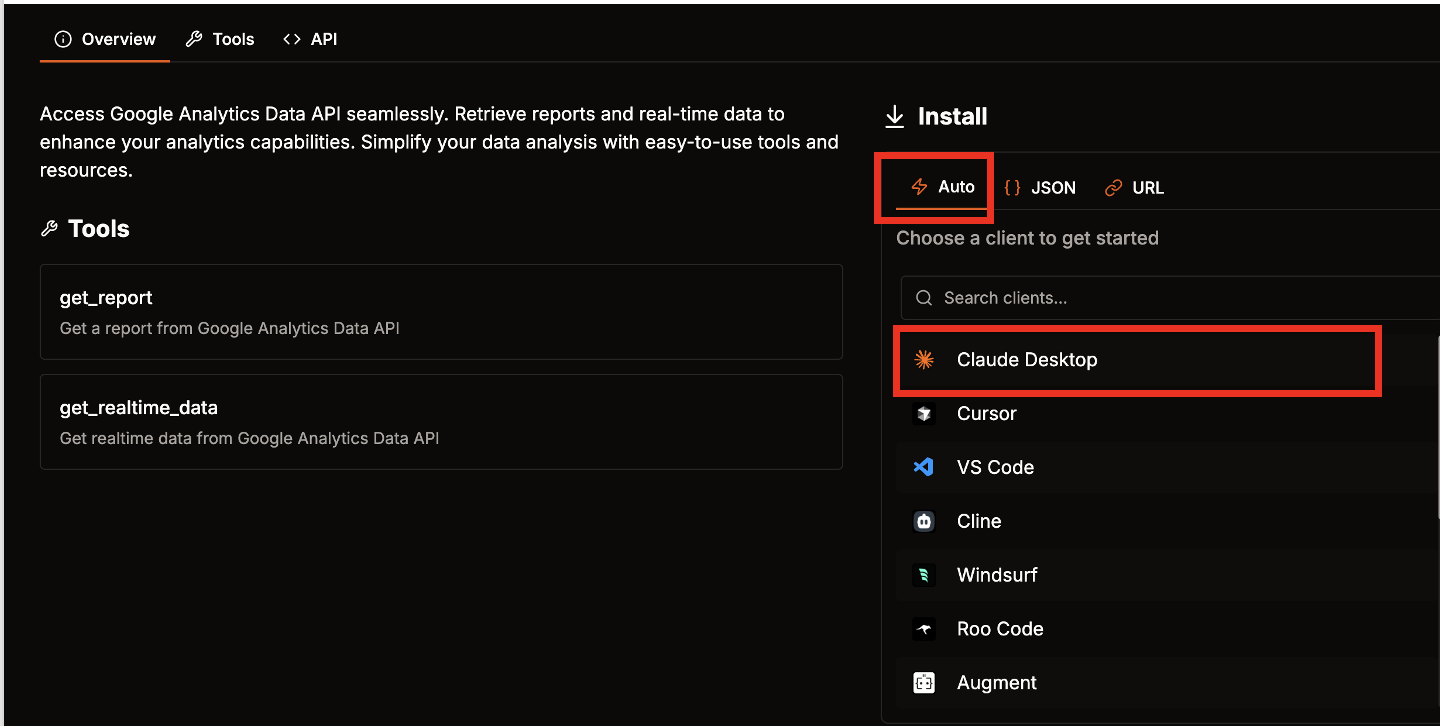Click the wrench icon beside Tools heading
The image size is (1440, 726).
click(49, 229)
